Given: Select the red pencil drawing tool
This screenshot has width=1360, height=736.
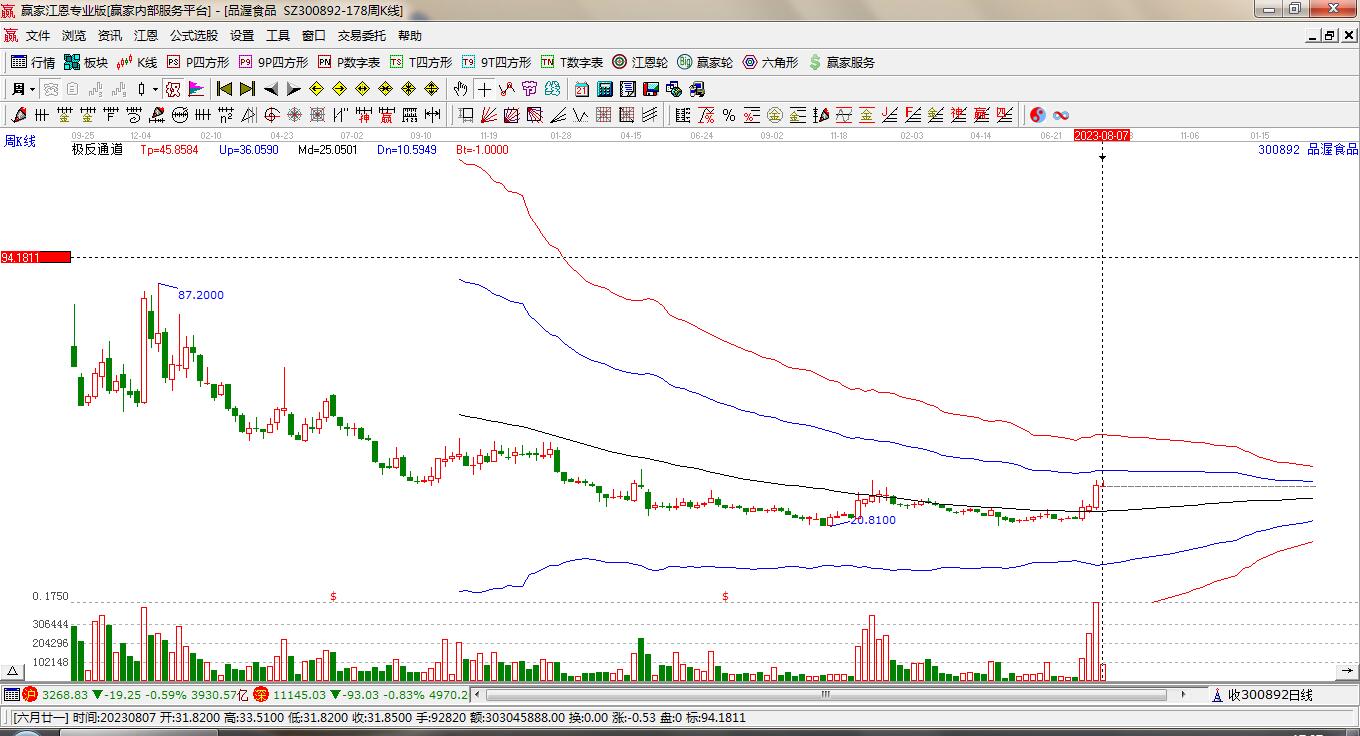Looking at the screenshot, I should (x=19, y=115).
